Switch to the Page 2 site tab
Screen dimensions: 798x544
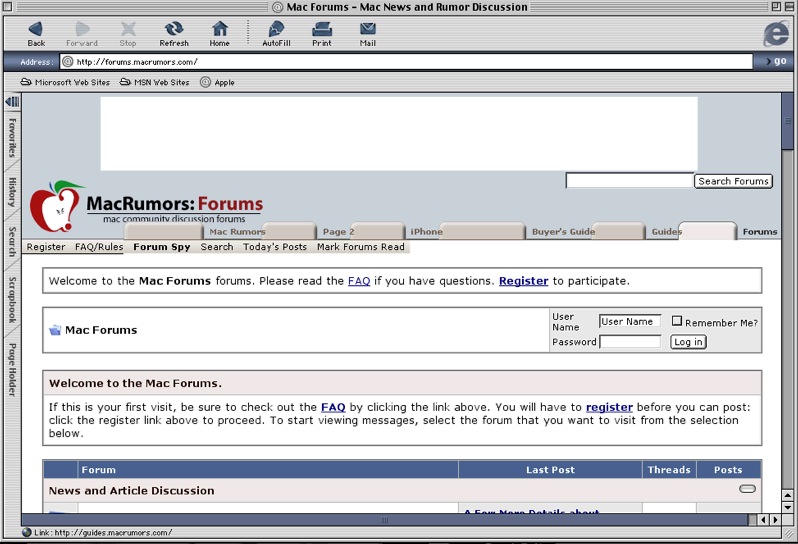coord(338,232)
